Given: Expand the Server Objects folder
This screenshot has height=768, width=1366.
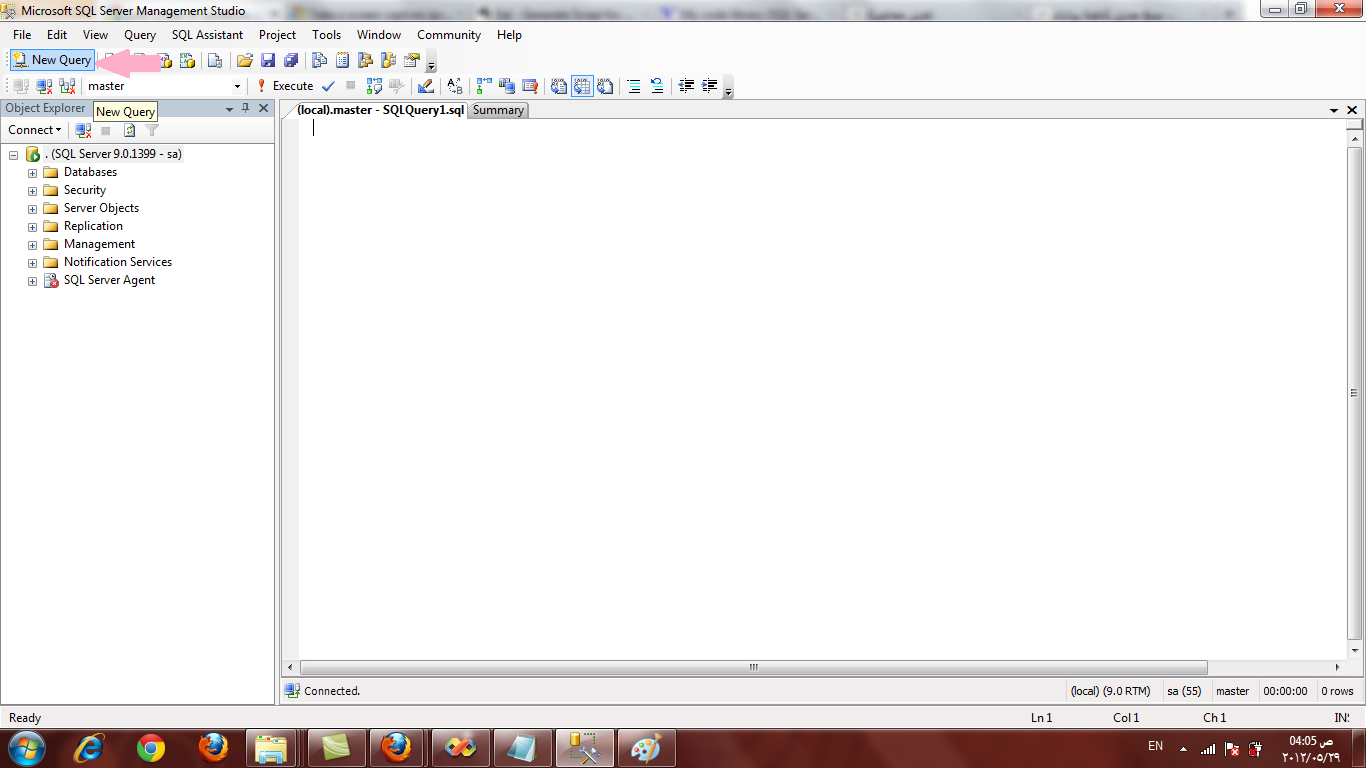Looking at the screenshot, I should tap(32, 209).
